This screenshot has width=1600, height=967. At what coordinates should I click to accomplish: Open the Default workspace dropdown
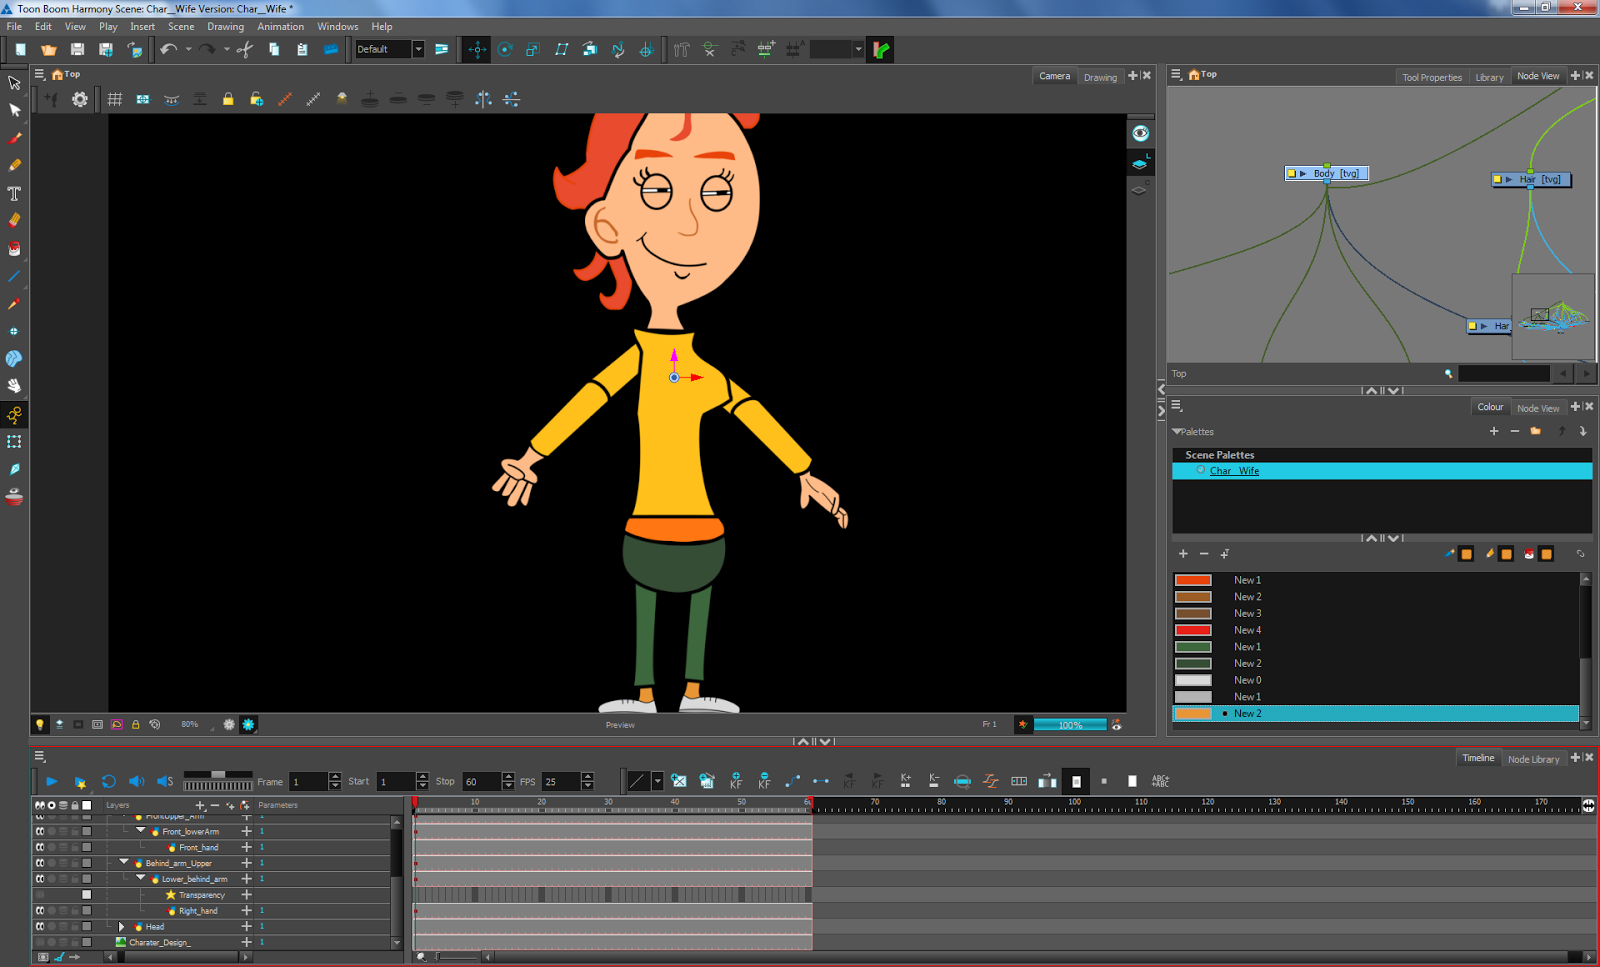(x=418, y=49)
